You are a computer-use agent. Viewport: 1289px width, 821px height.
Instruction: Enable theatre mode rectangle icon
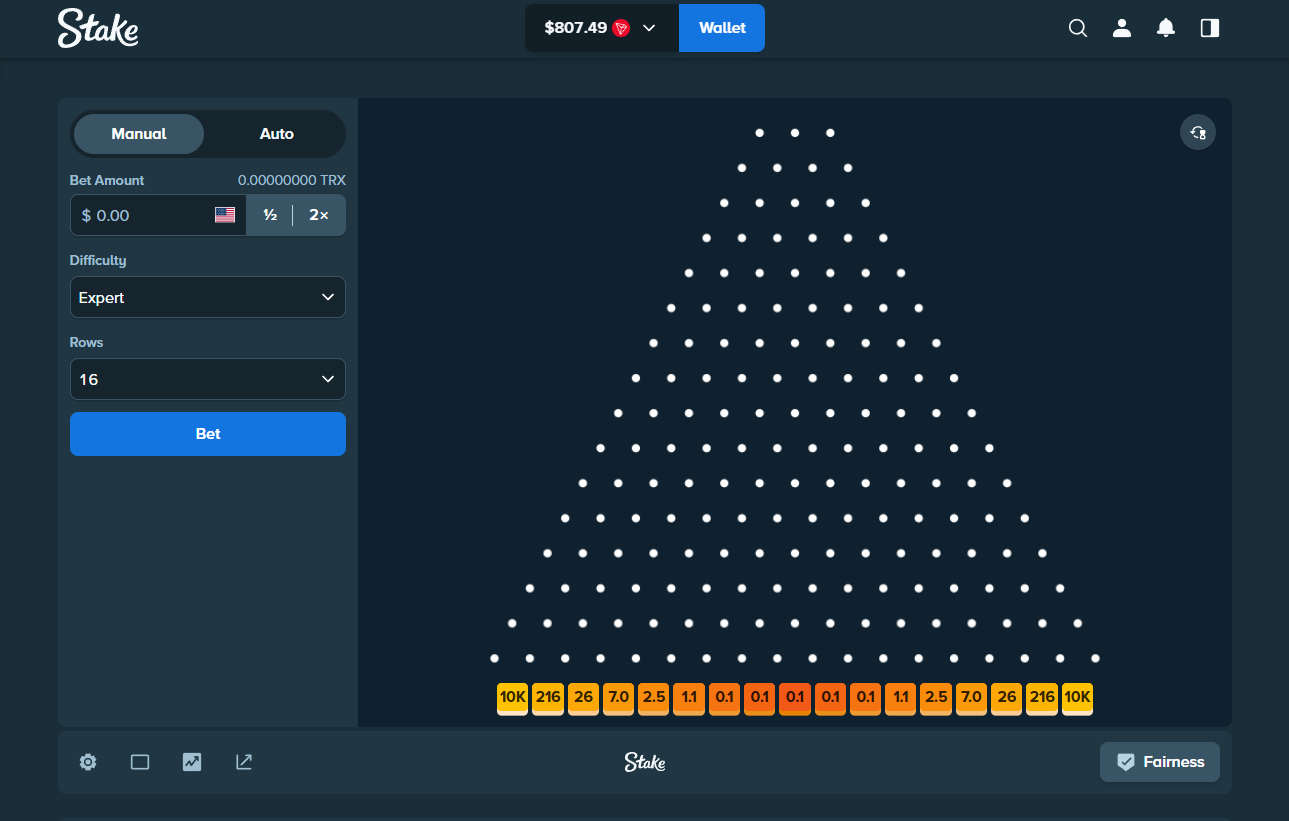(140, 762)
